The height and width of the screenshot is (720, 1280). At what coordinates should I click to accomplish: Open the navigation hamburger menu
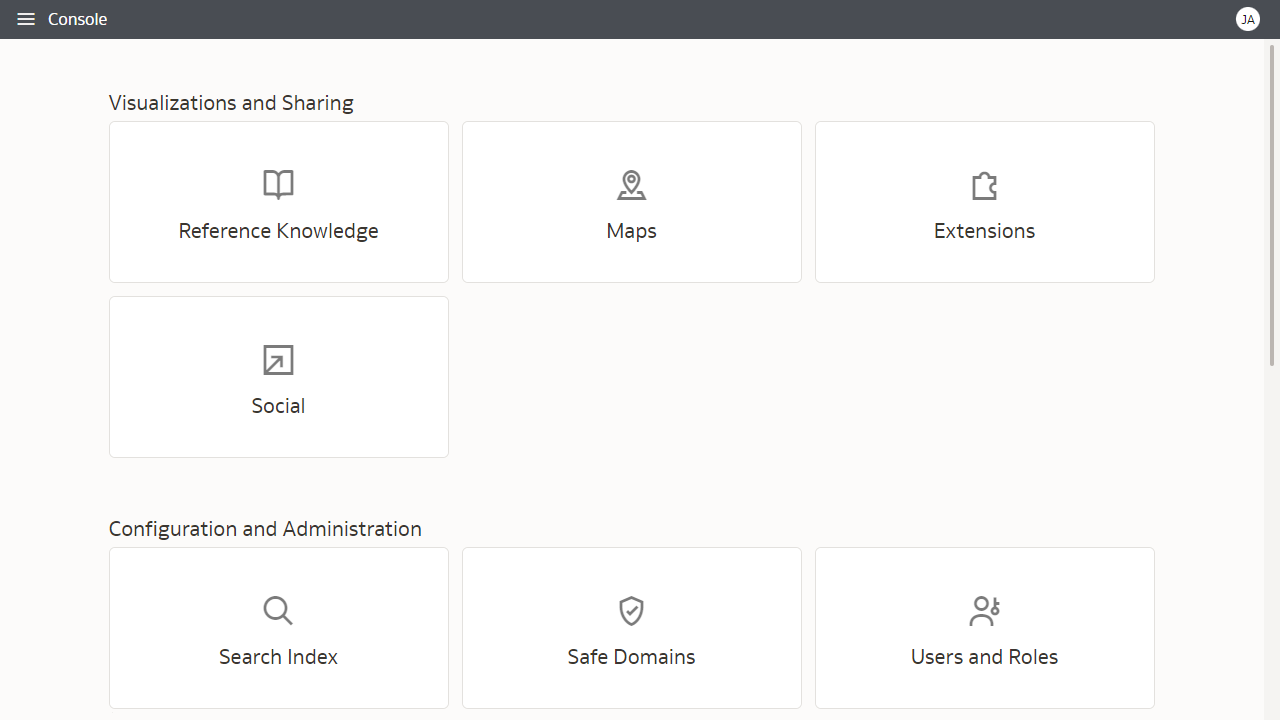coord(26,18)
